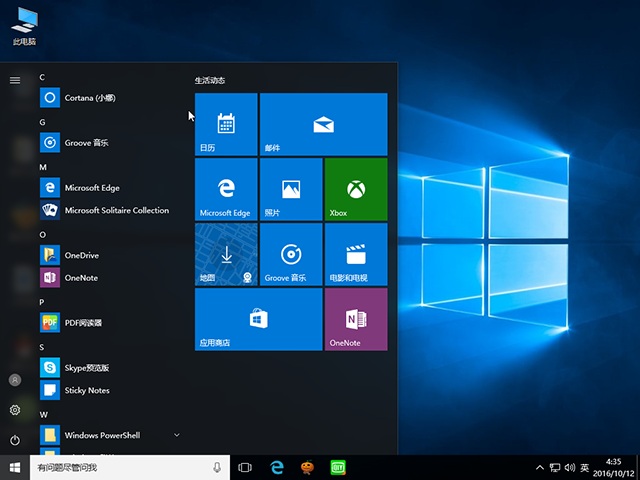The image size is (640, 480).
Task: Open PDF阅读器 from the app list
Action: pyautogui.click(x=83, y=323)
